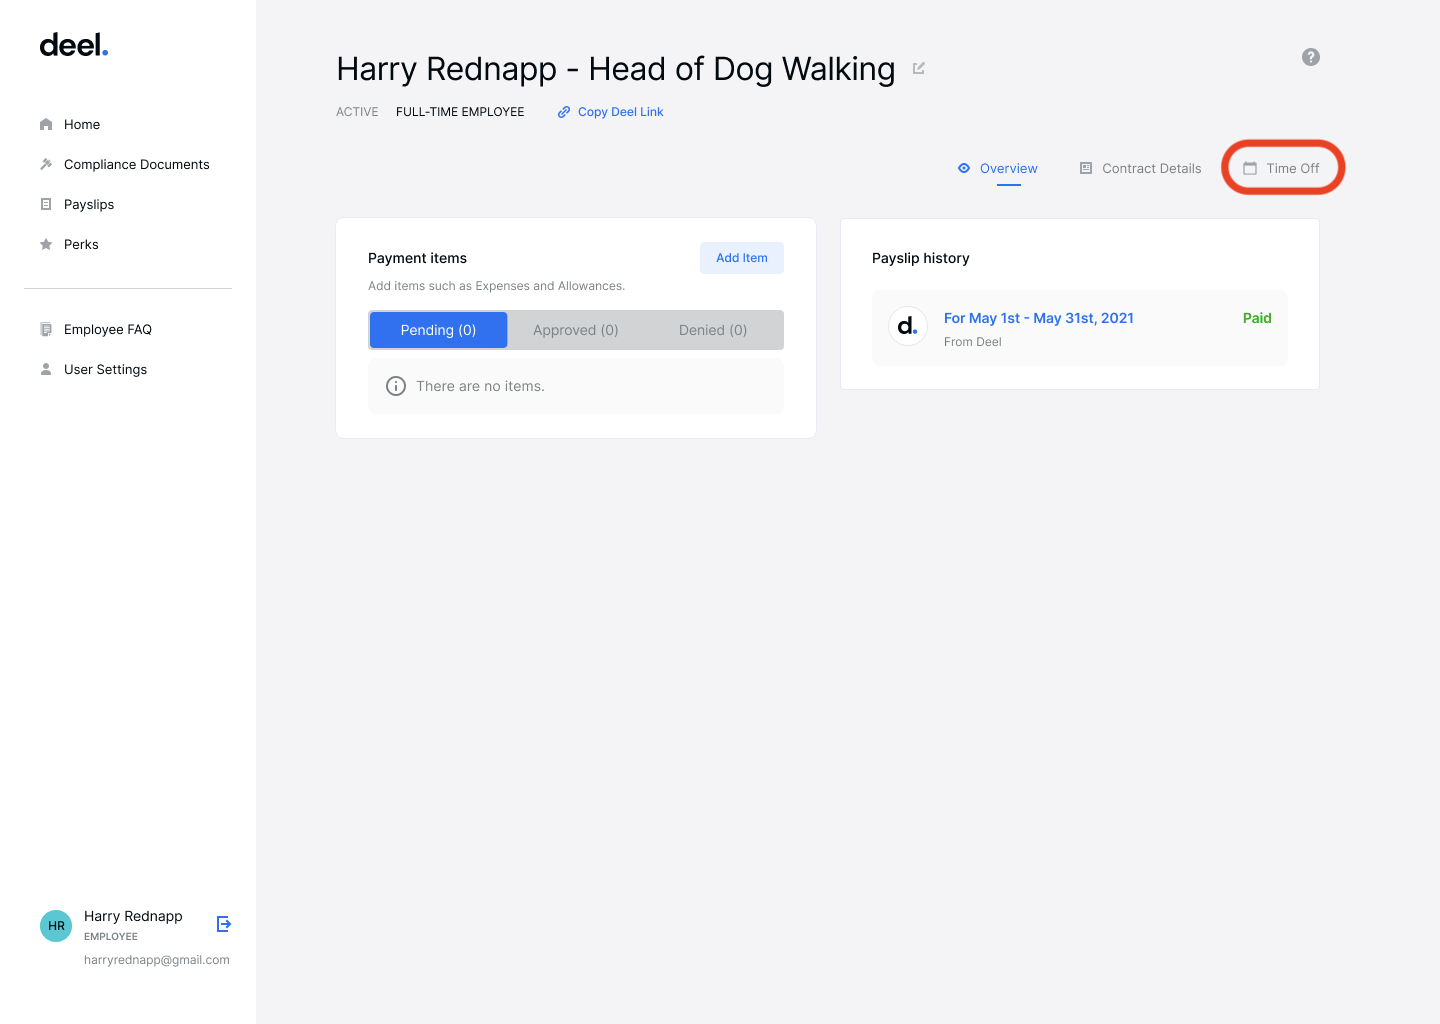The image size is (1440, 1024).
Task: Open User Settings
Action: 105,369
